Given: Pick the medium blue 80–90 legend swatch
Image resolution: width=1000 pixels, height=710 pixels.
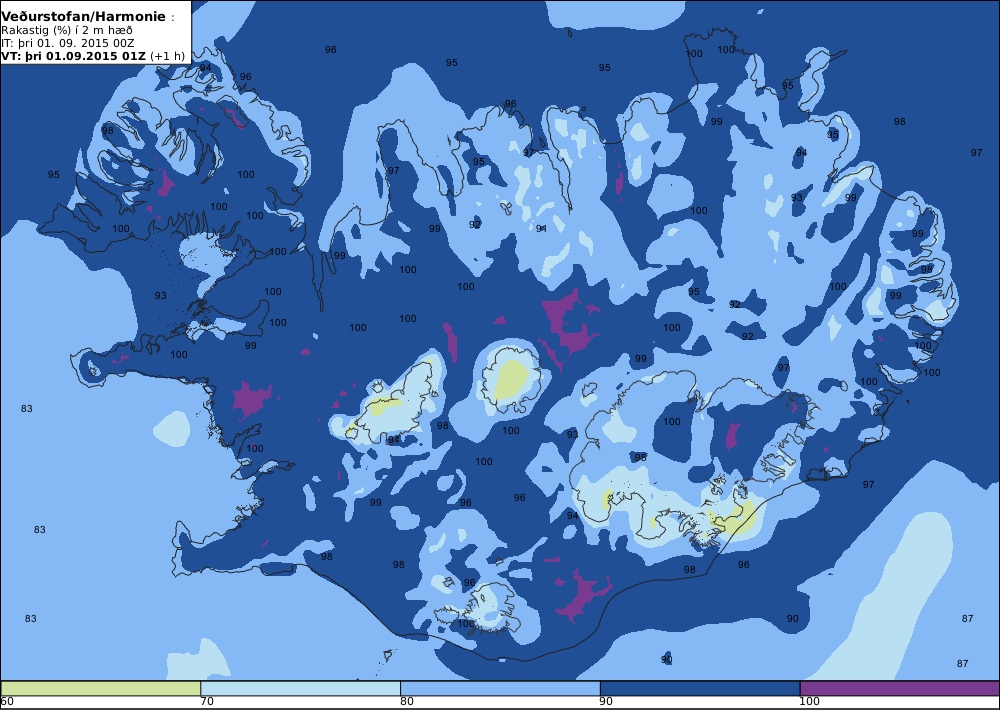Looking at the screenshot, I should (x=500, y=688).
